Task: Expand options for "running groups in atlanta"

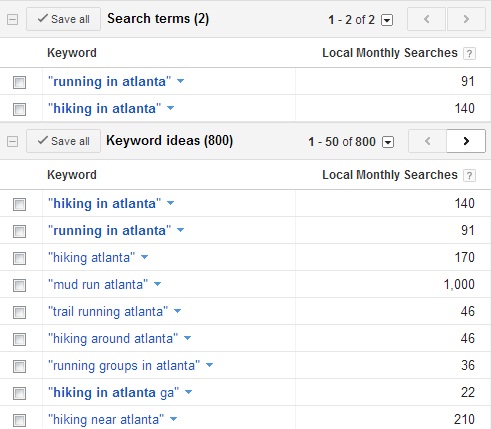Action: (209, 365)
